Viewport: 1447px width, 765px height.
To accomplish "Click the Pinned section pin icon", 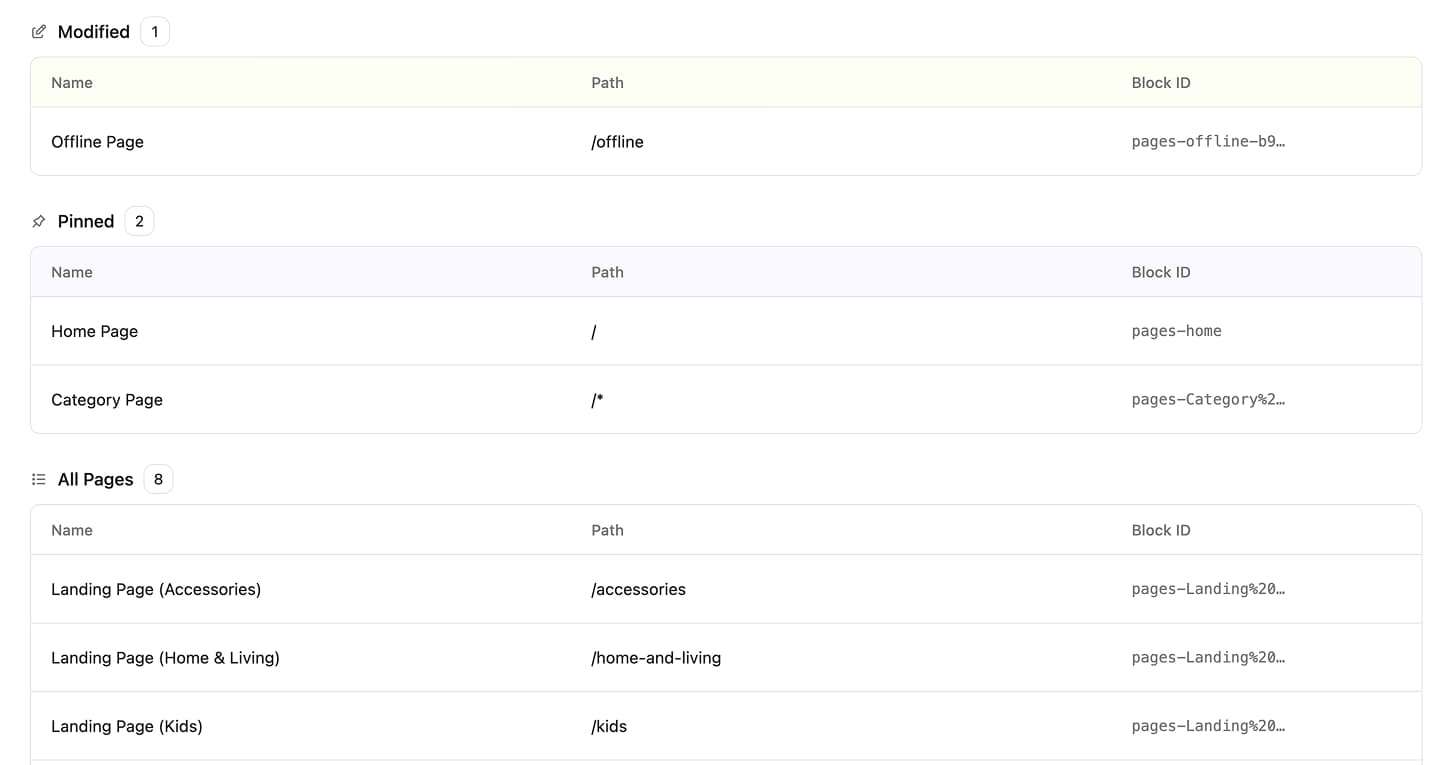I will [39, 222].
